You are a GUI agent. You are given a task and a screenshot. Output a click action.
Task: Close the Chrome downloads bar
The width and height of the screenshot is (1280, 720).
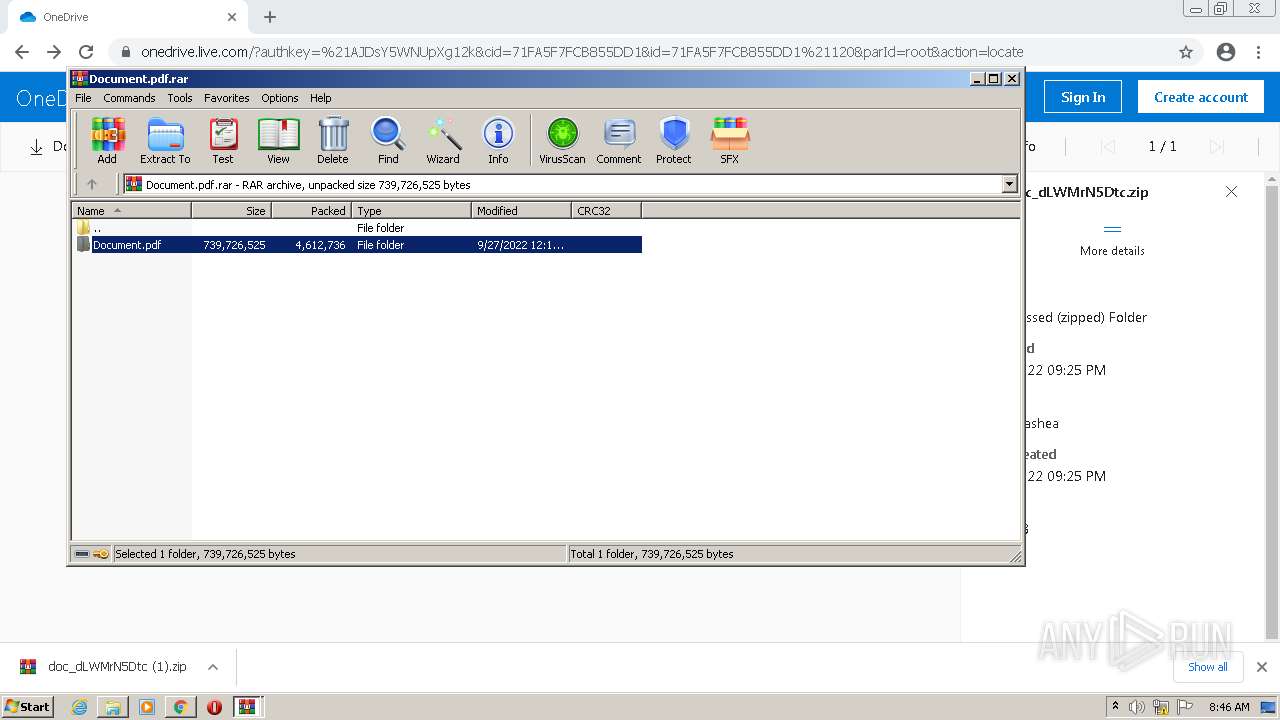[x=1262, y=667]
